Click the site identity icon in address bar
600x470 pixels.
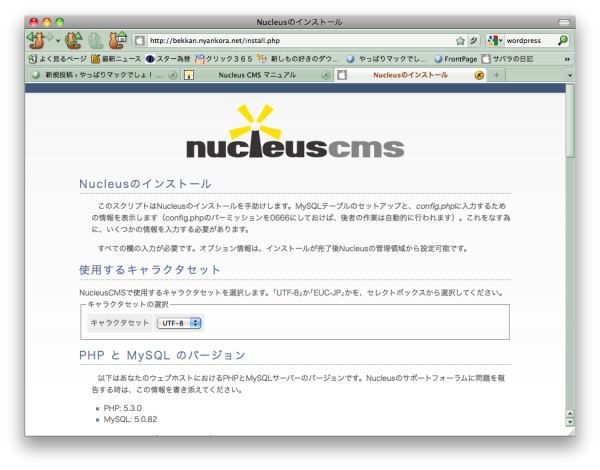pyautogui.click(x=140, y=41)
